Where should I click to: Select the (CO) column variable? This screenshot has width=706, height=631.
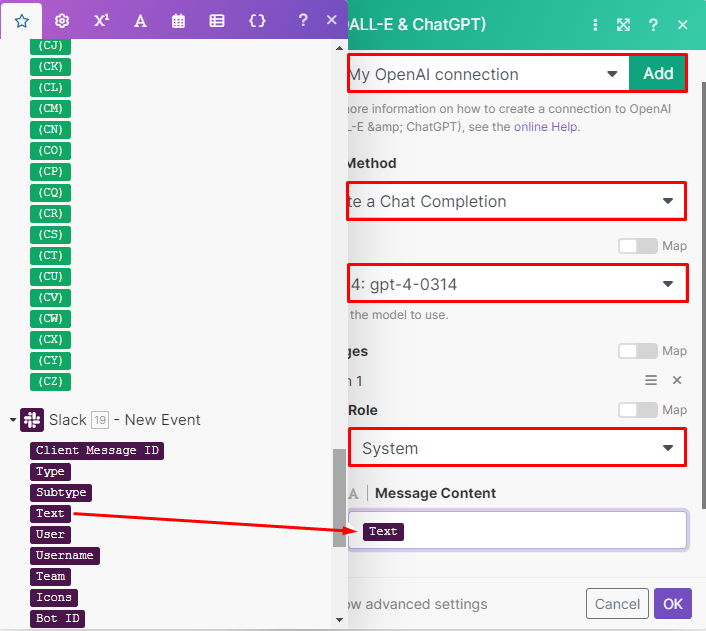(50, 150)
